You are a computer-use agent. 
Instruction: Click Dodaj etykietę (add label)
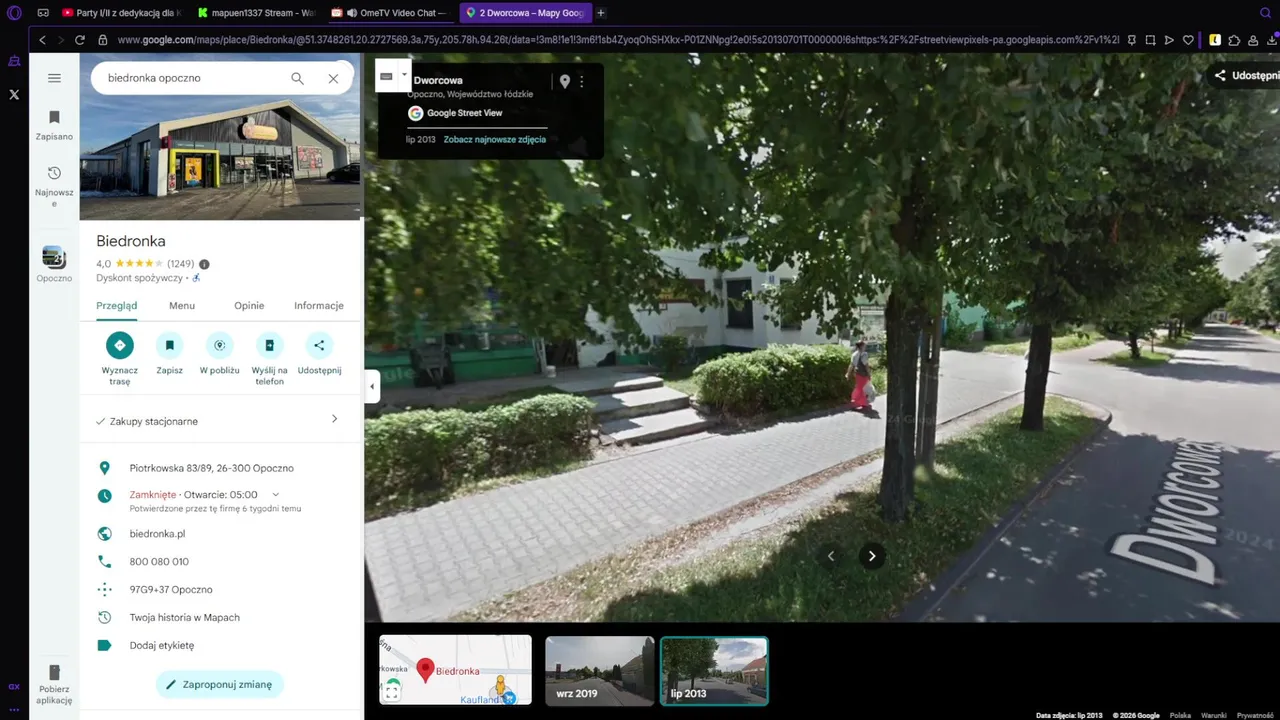pos(162,646)
